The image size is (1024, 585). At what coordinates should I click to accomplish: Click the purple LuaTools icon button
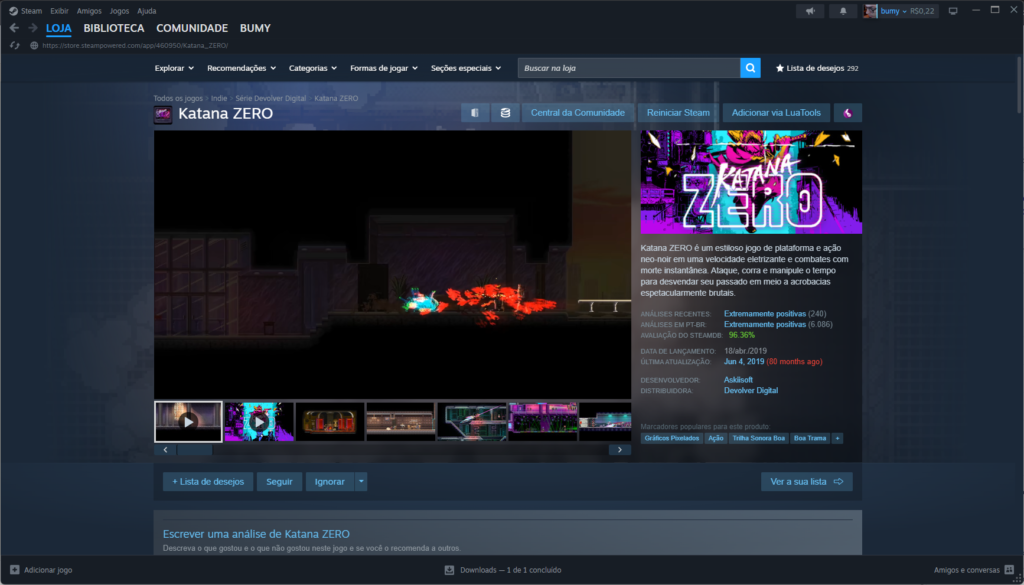point(848,113)
